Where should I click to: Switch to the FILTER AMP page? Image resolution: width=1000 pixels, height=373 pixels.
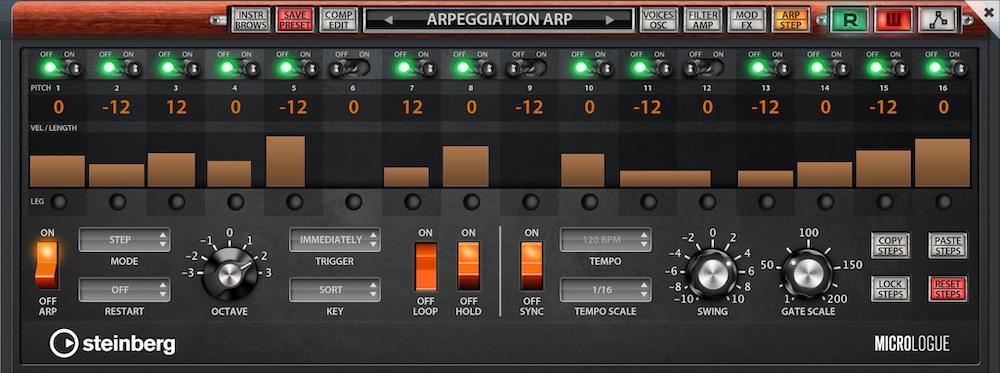pos(703,20)
